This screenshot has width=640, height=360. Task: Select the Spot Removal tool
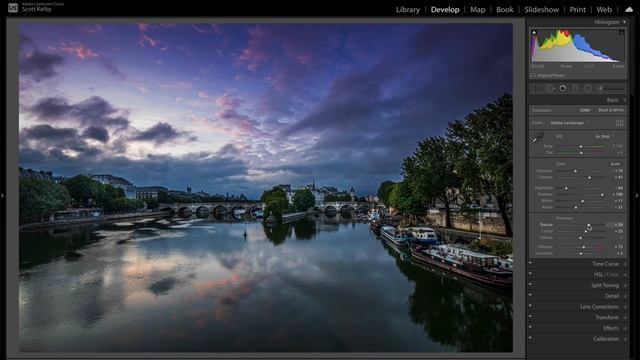pyautogui.click(x=549, y=89)
